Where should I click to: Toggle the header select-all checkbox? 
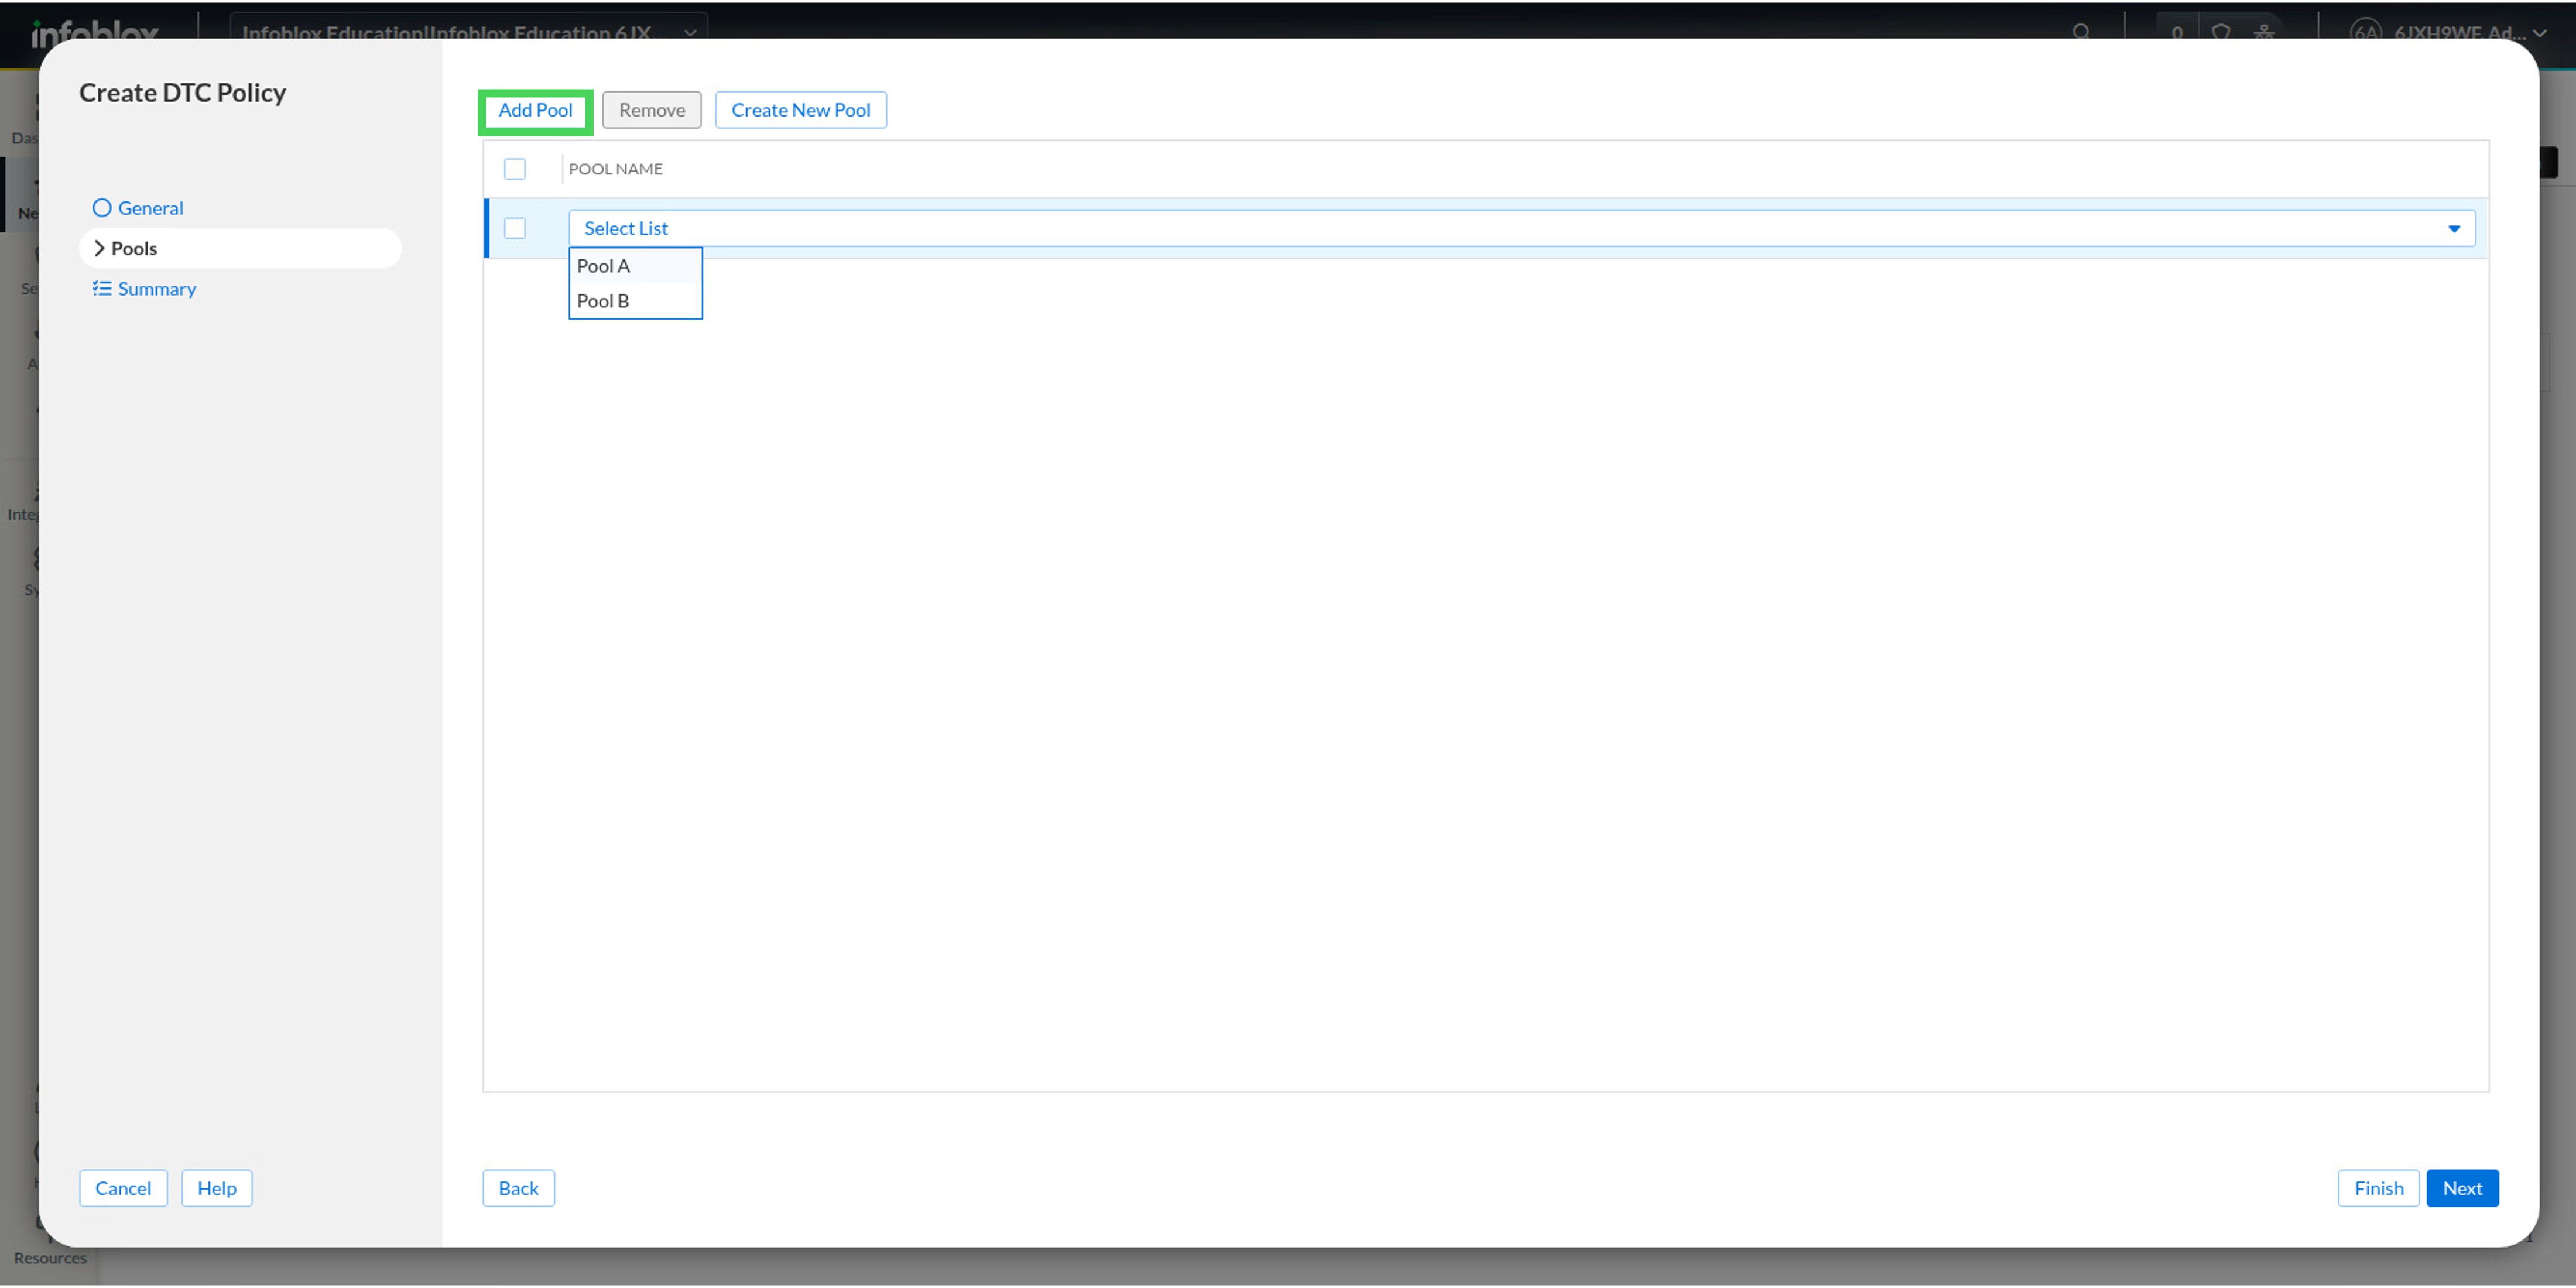coord(515,169)
